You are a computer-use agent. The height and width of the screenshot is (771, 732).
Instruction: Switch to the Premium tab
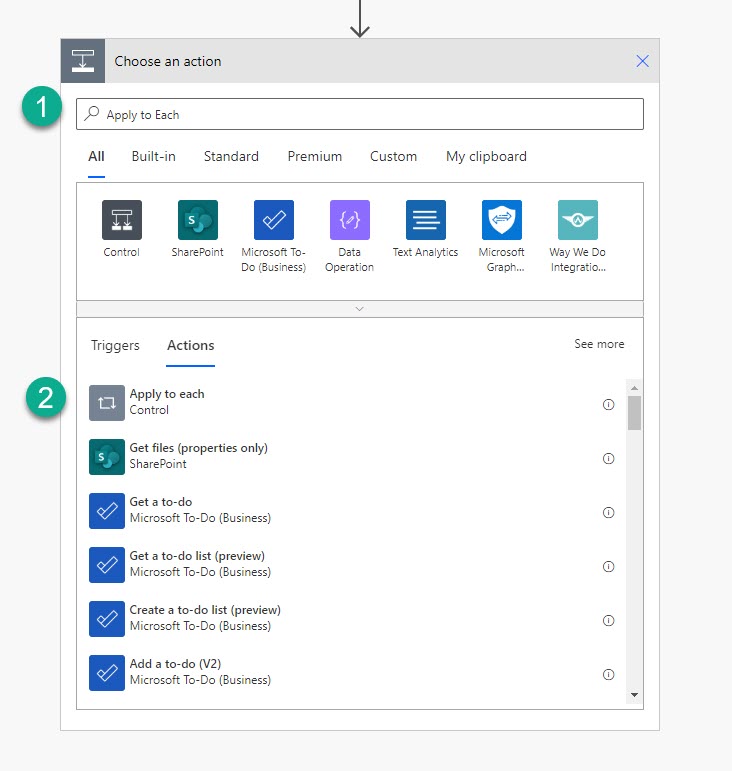pyautogui.click(x=315, y=157)
